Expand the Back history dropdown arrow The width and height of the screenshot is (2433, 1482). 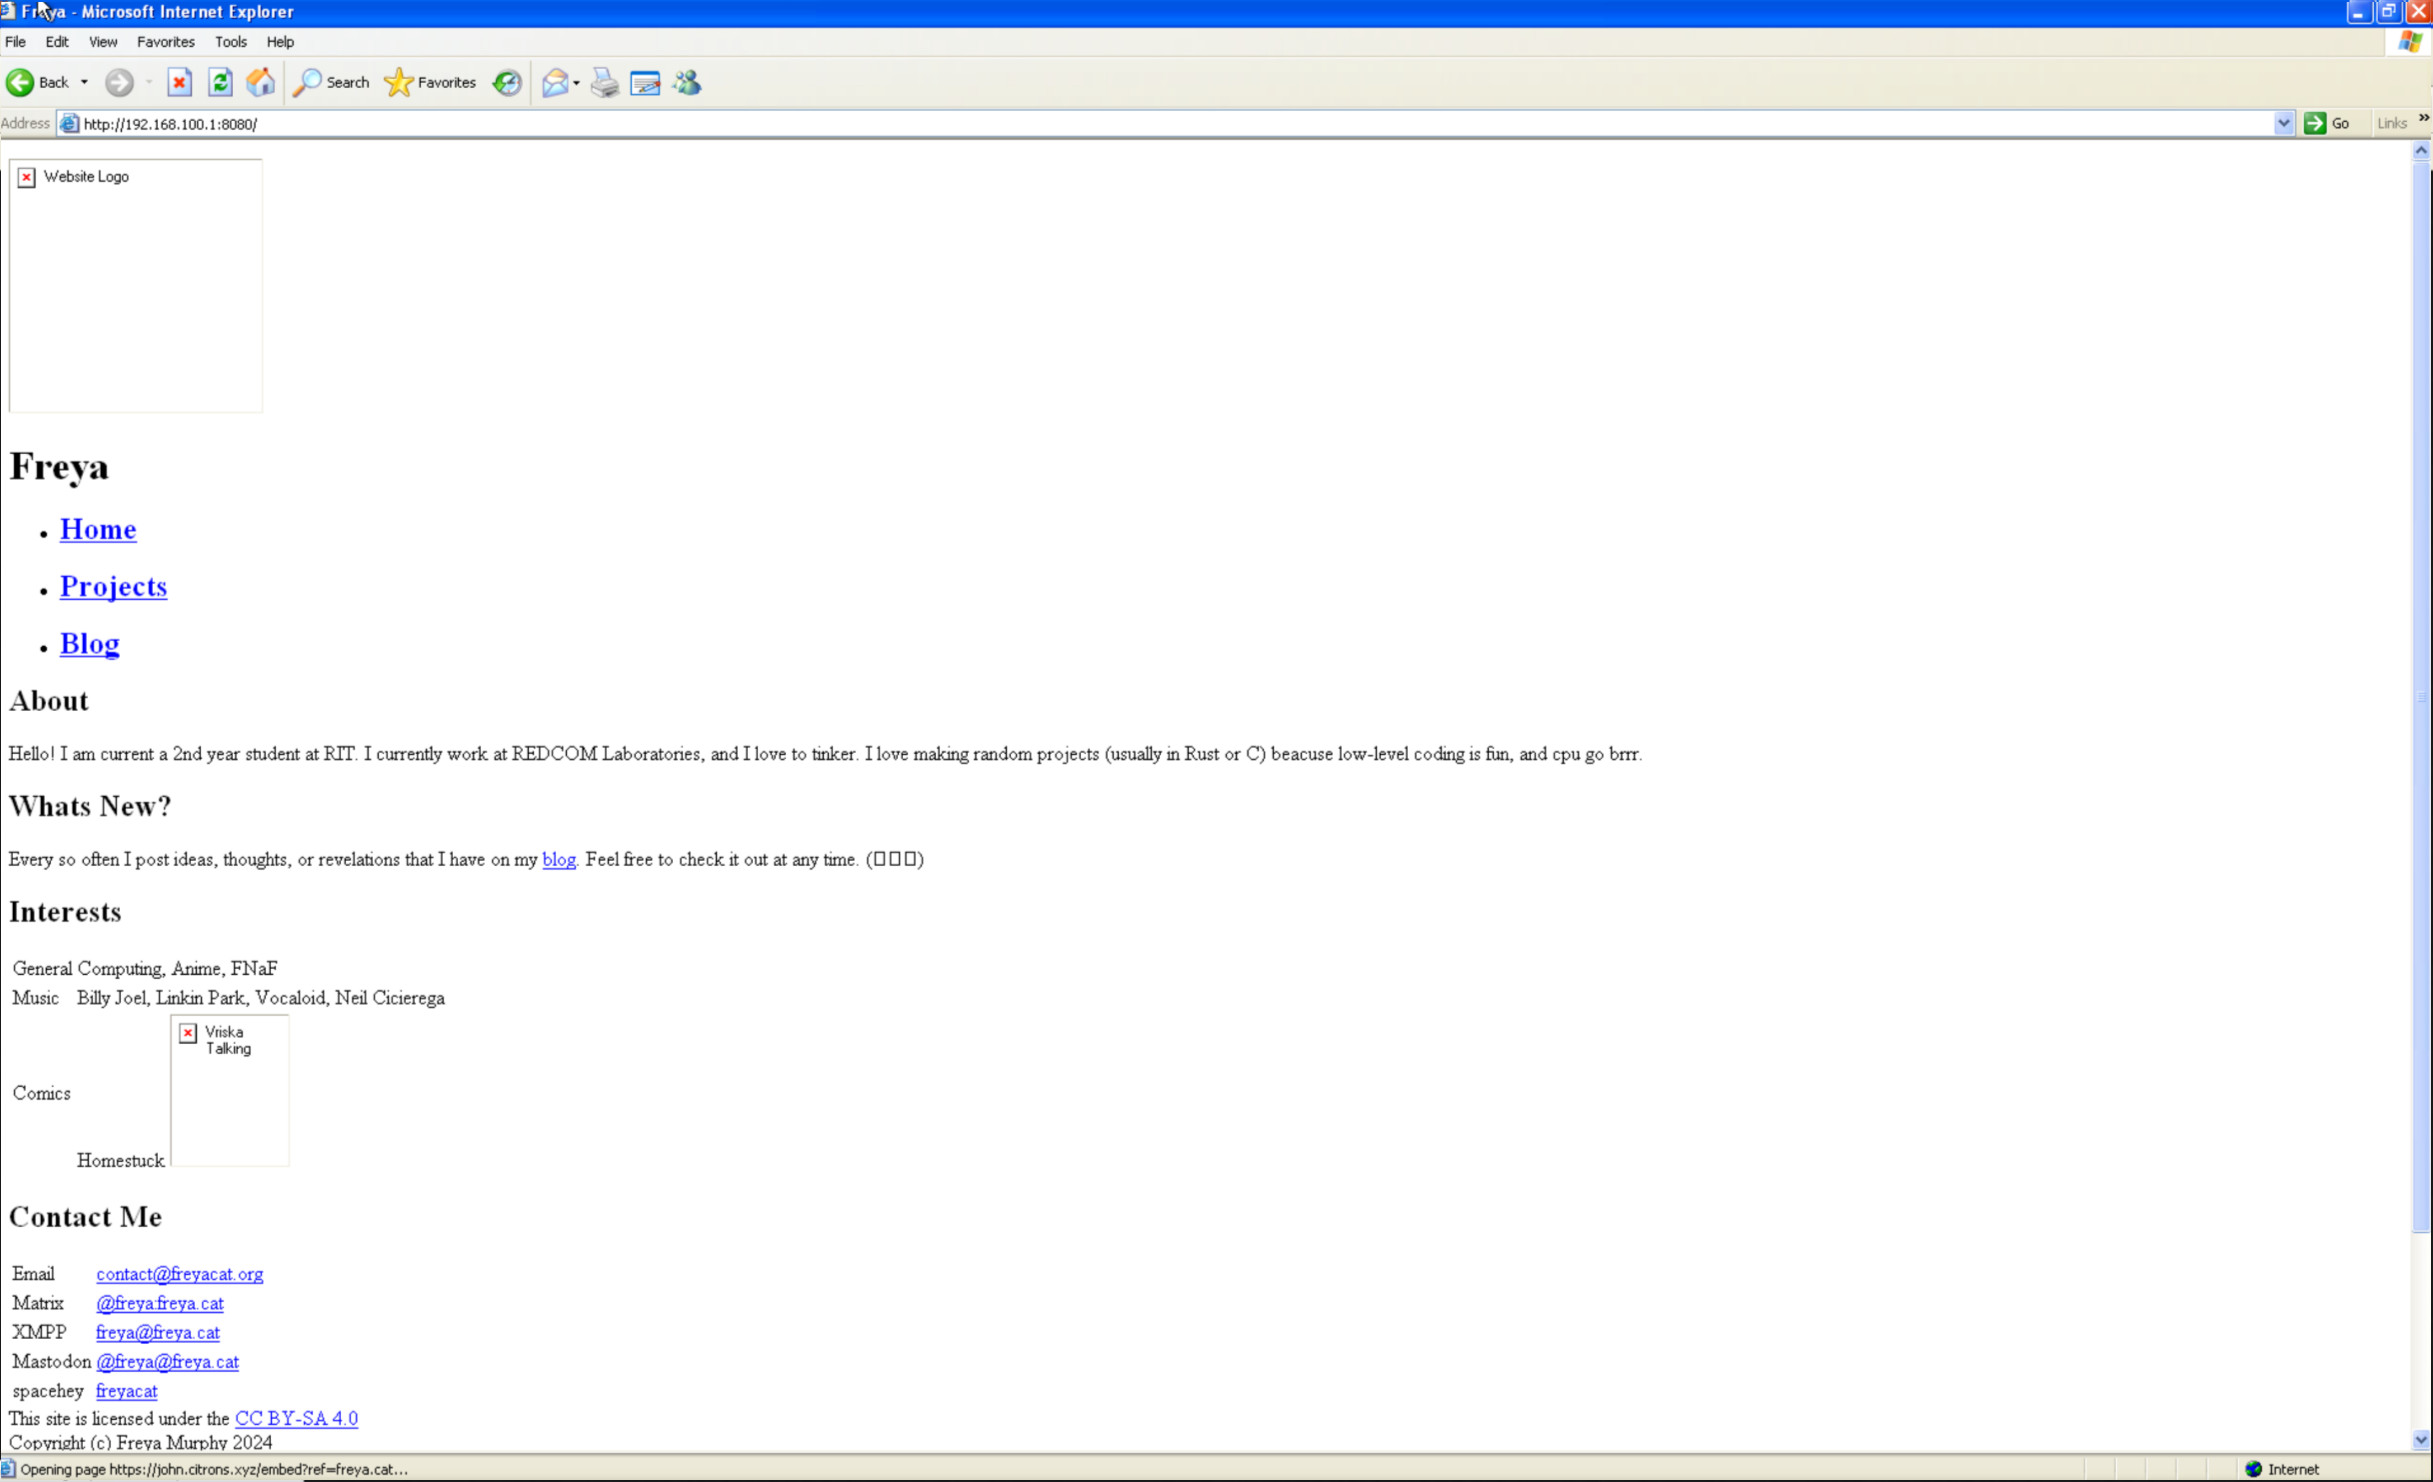(x=84, y=83)
